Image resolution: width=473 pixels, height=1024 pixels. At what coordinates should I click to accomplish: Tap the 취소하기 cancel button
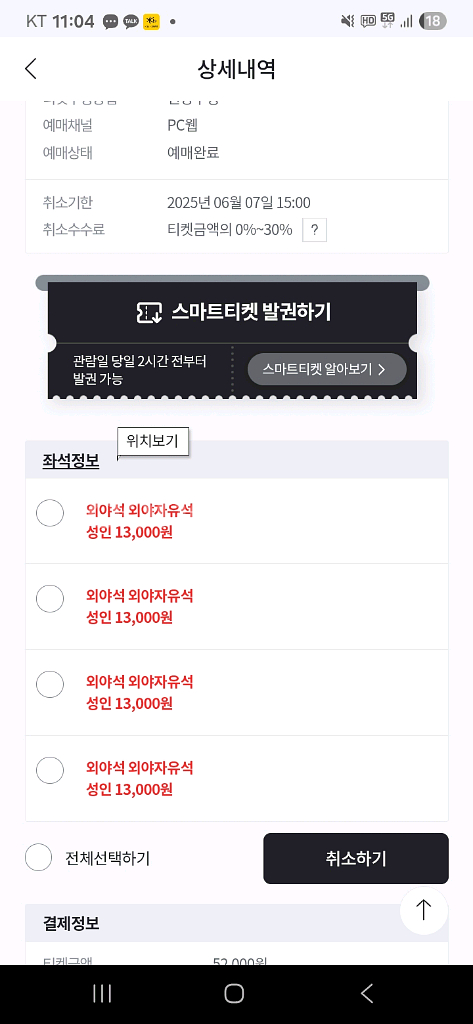pos(356,858)
